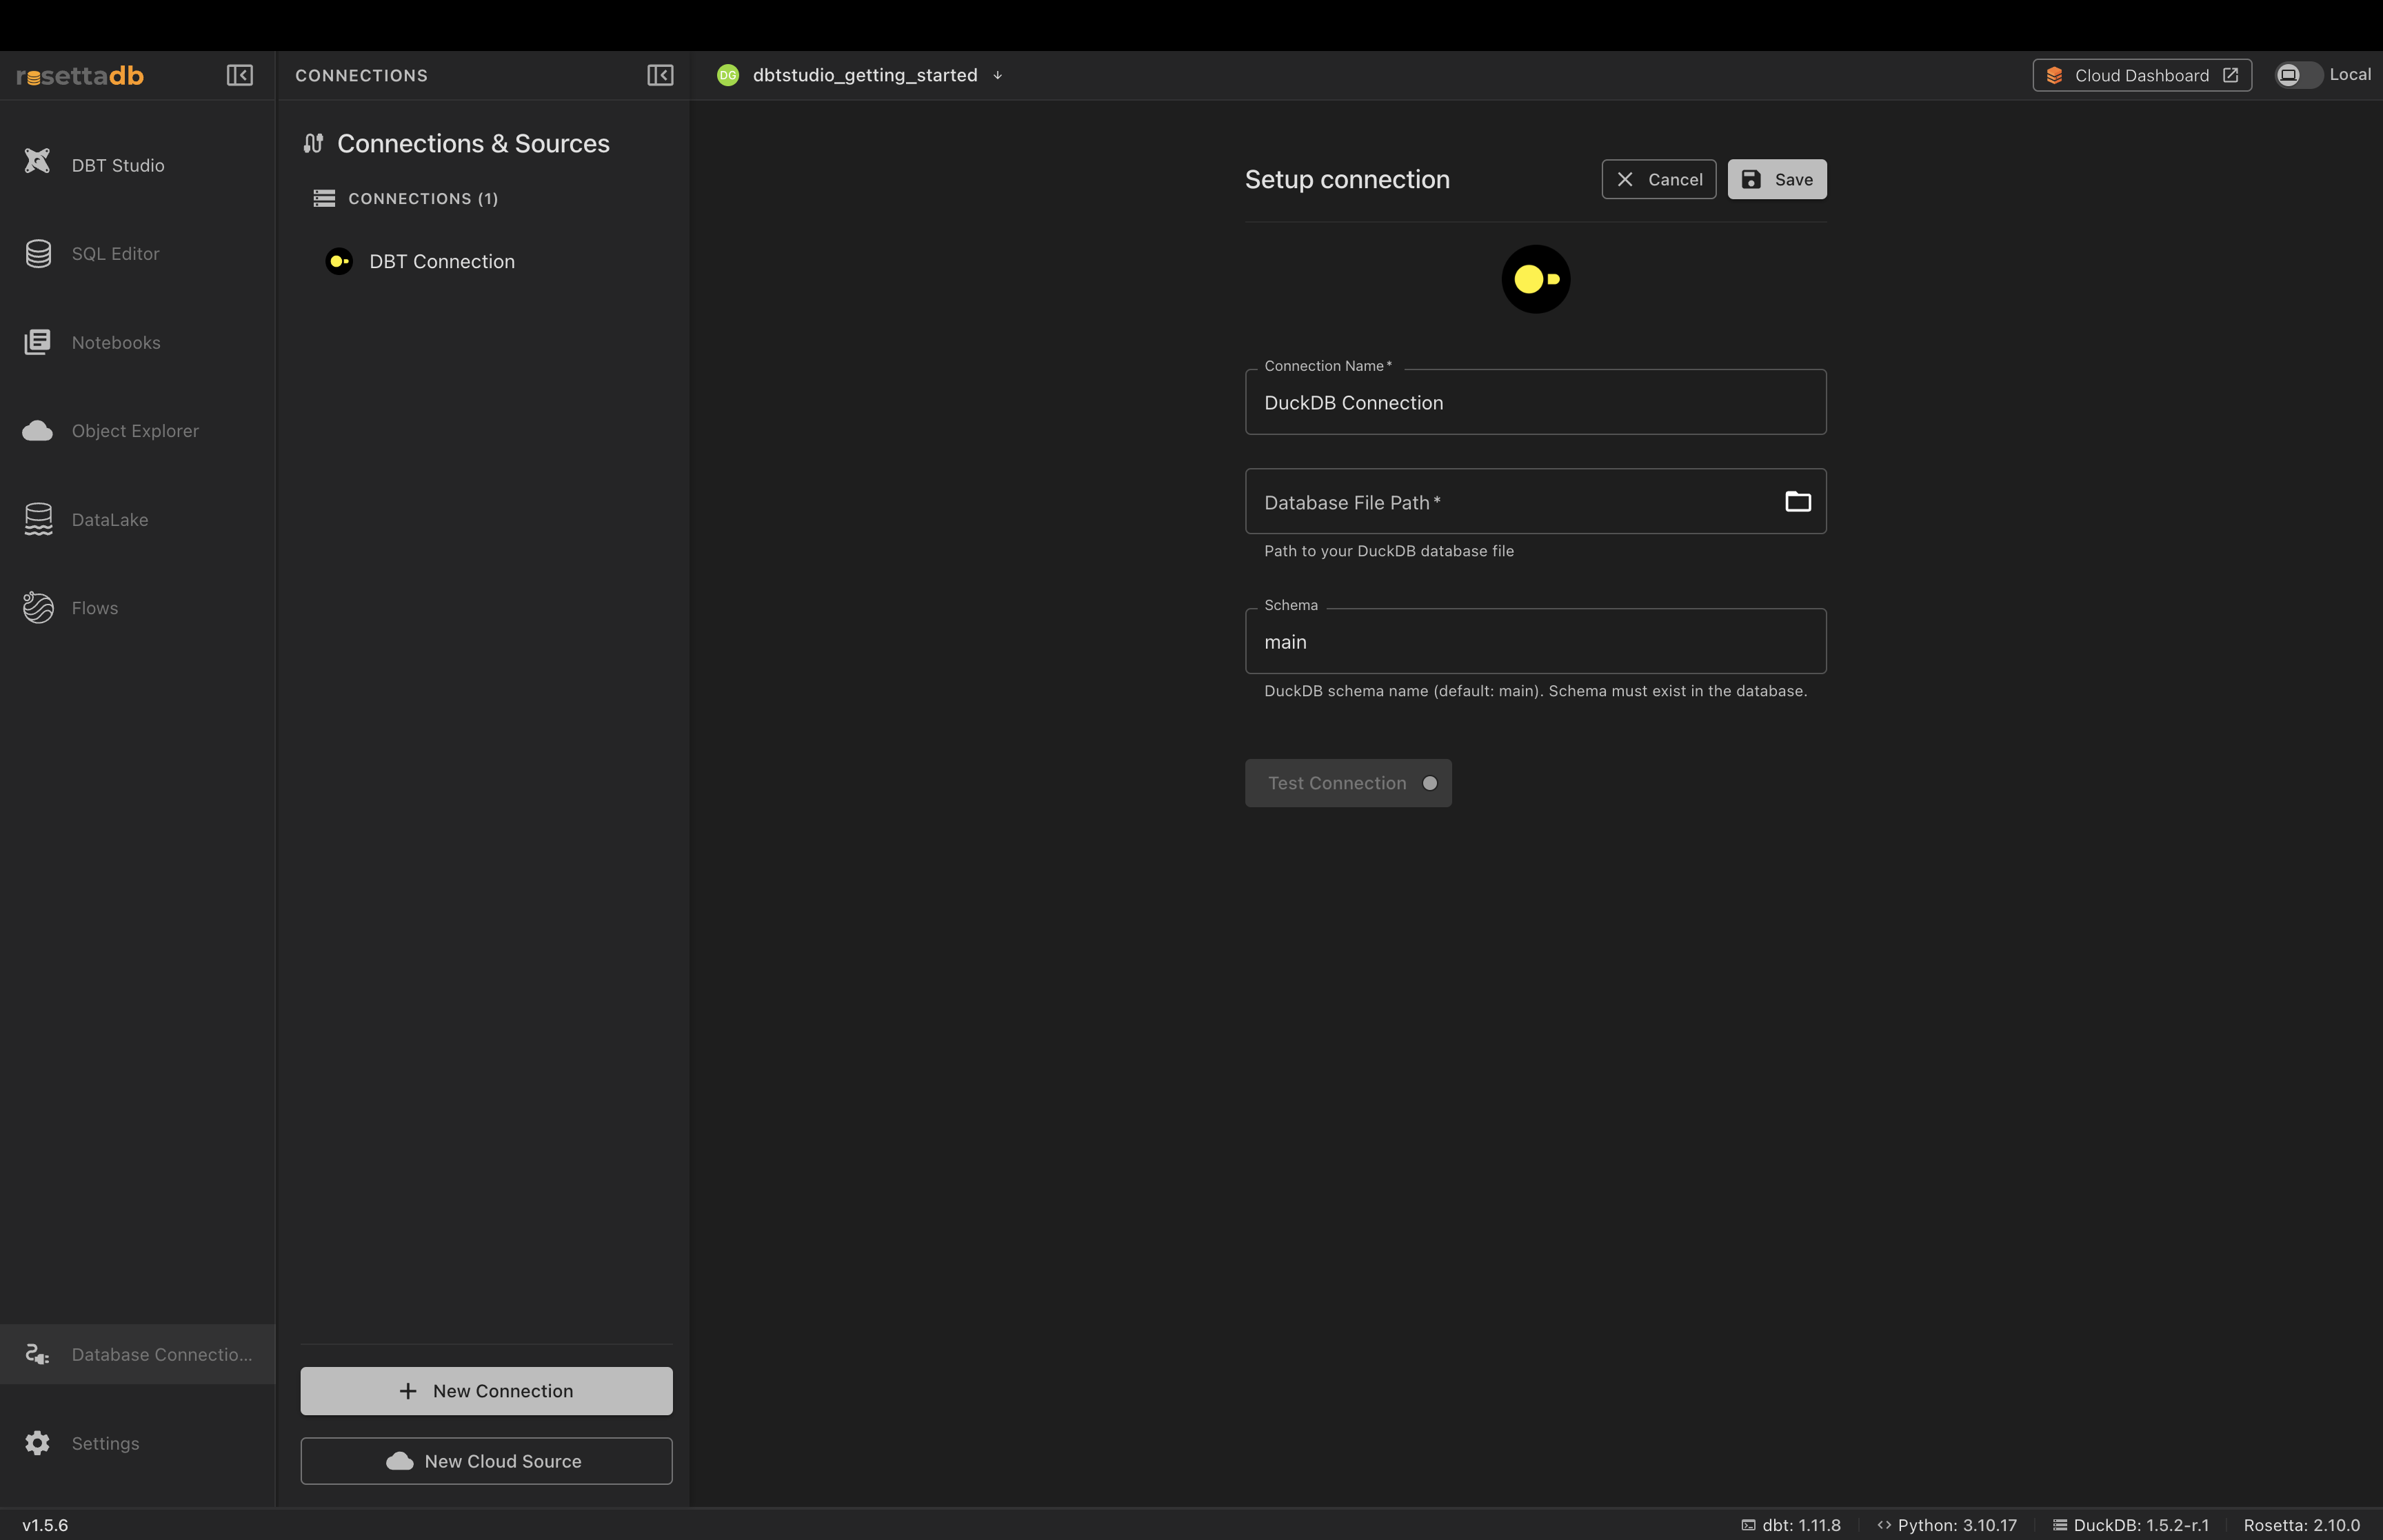Open the Cloud Dashboard link
The image size is (2383, 1540).
tap(2142, 75)
